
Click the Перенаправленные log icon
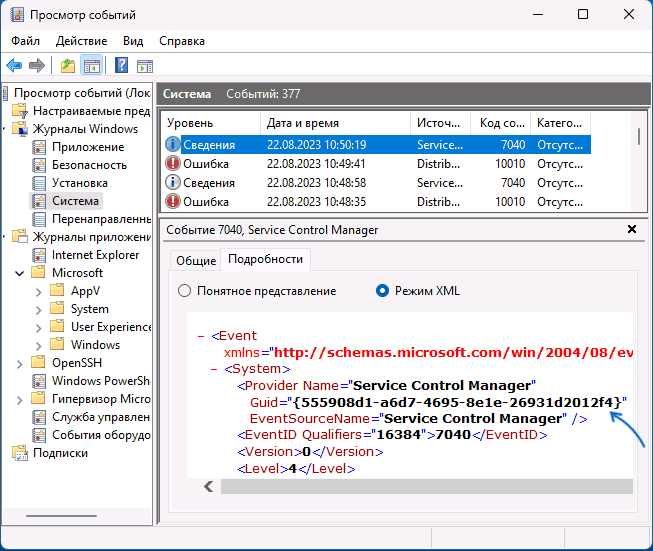click(39, 219)
